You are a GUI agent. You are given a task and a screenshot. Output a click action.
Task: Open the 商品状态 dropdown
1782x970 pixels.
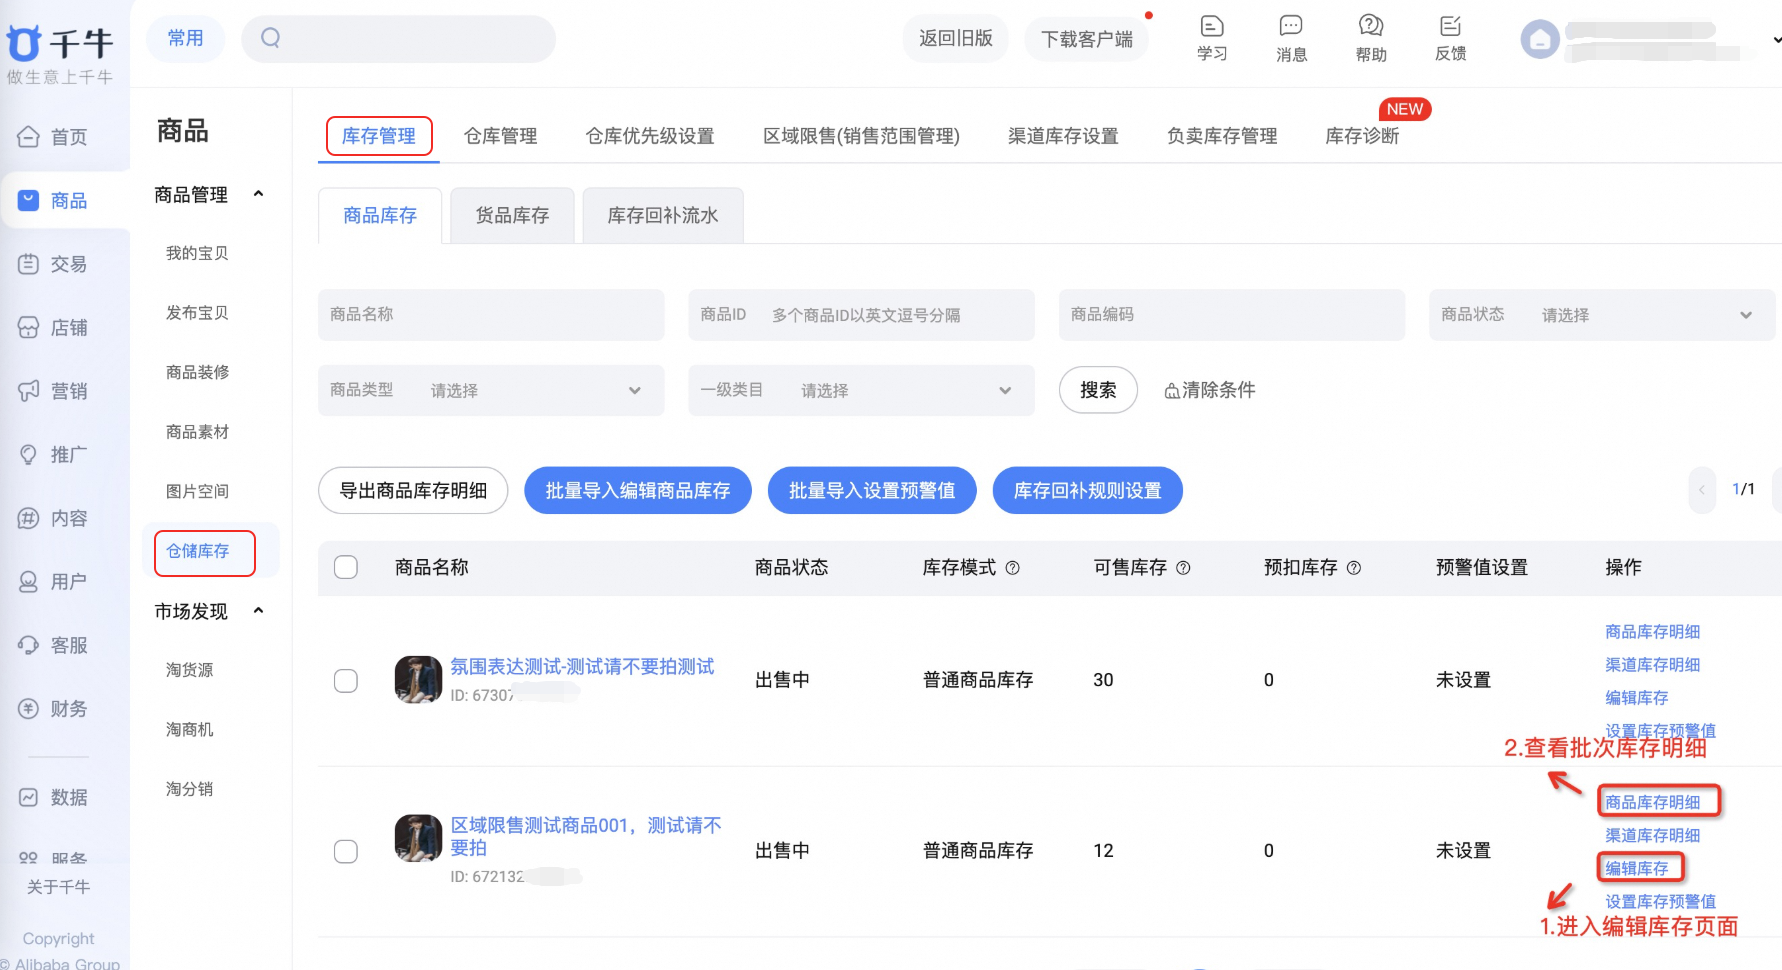(x=1601, y=315)
